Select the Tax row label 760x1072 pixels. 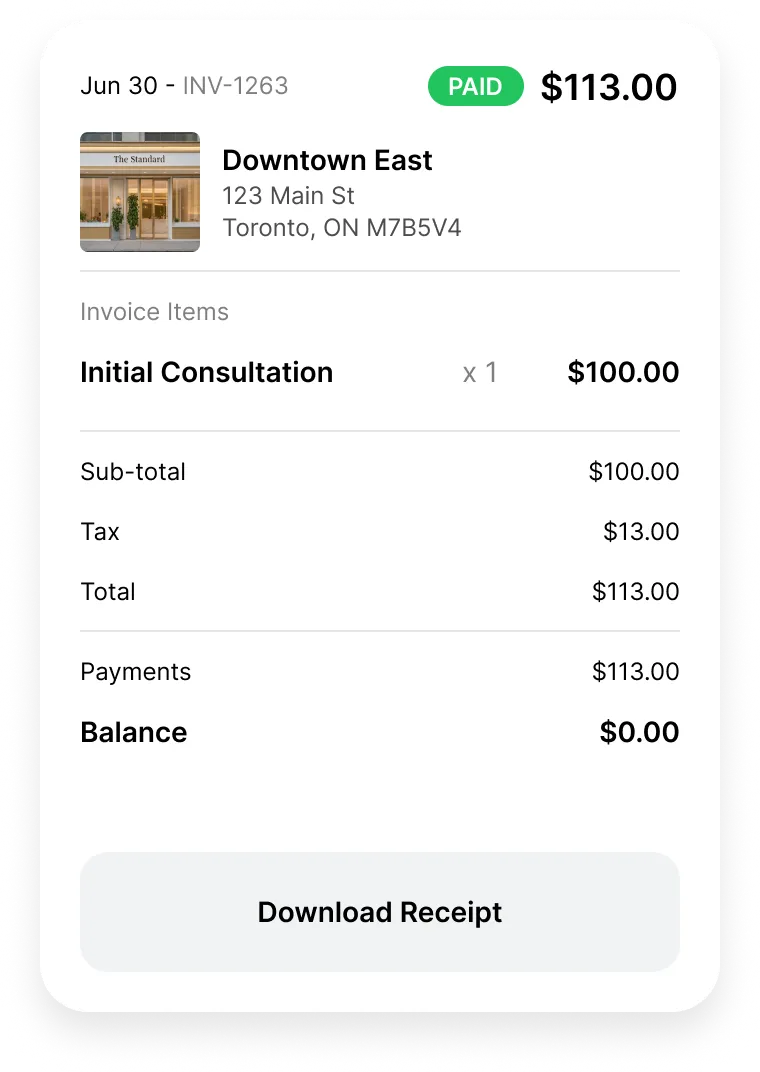100,532
